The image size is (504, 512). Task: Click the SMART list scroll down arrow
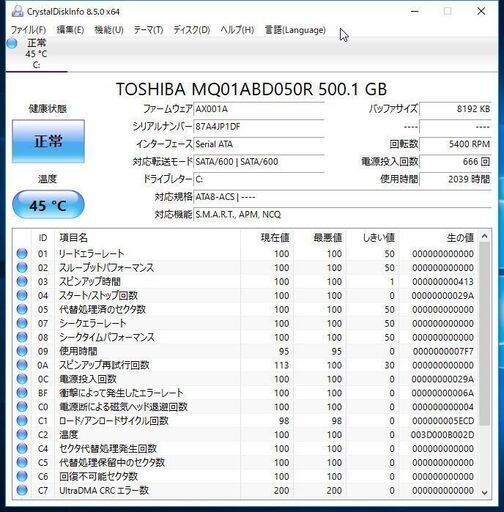(x=485, y=492)
